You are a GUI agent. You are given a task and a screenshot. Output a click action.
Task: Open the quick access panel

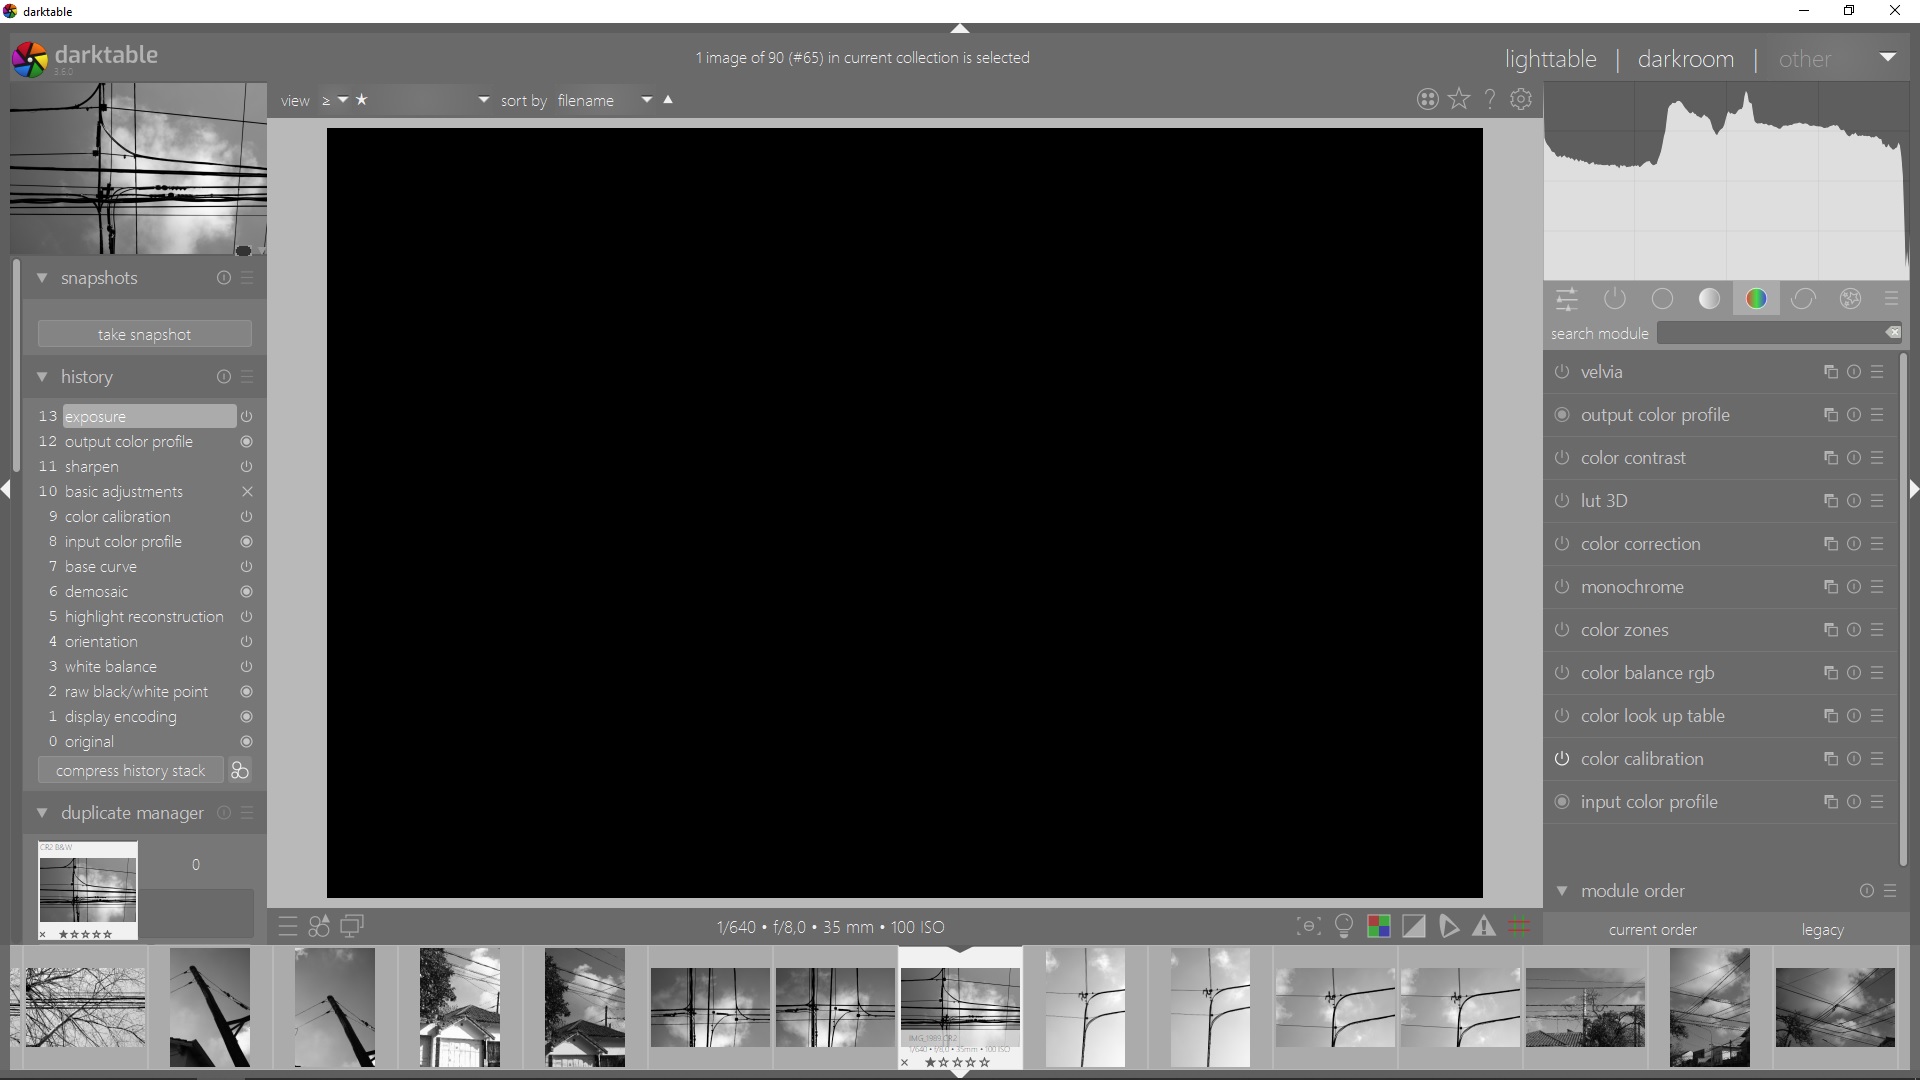(1566, 299)
